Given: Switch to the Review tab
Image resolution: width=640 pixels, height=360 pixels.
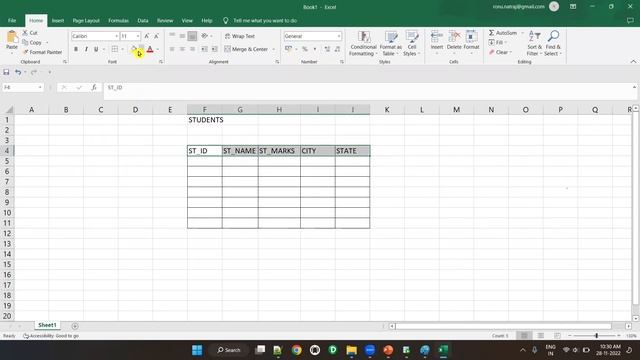Looking at the screenshot, I should click(x=165, y=20).
